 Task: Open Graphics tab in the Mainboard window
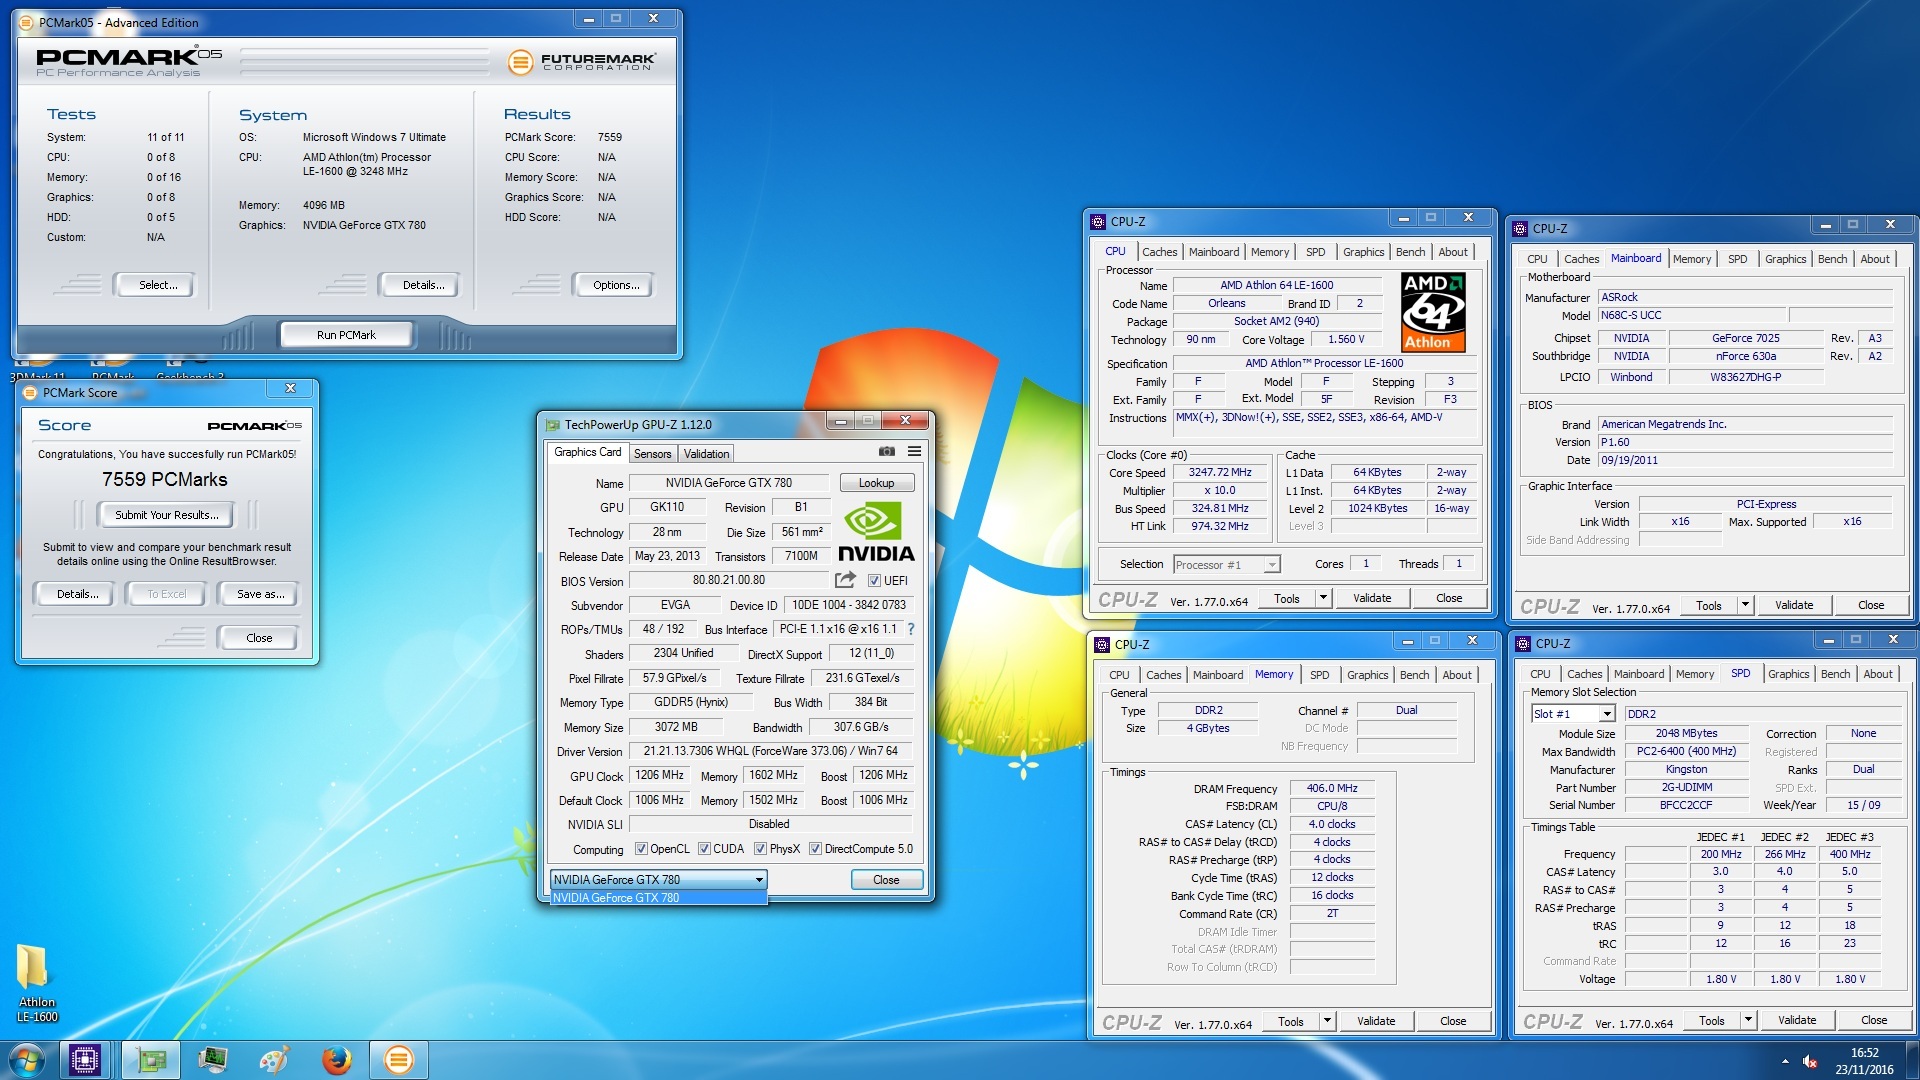1785,259
